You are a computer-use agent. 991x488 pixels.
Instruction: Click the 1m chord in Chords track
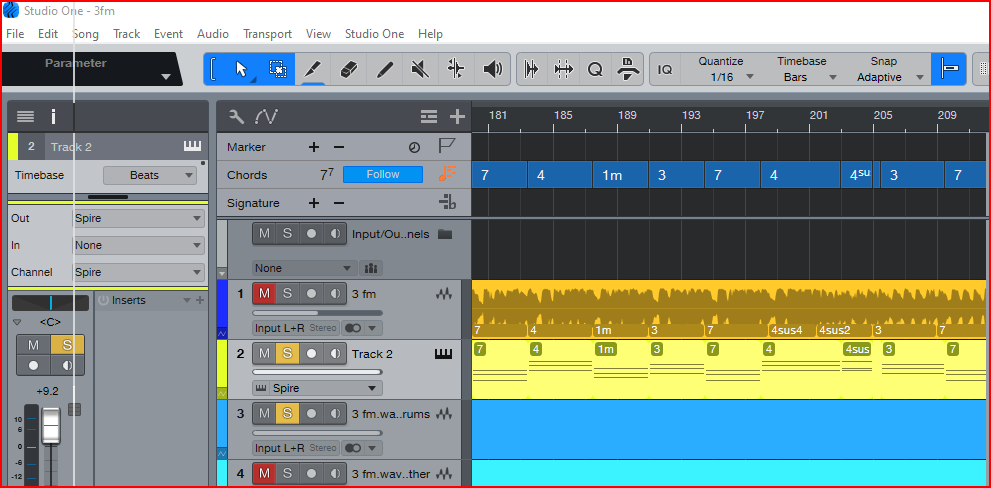tap(618, 175)
